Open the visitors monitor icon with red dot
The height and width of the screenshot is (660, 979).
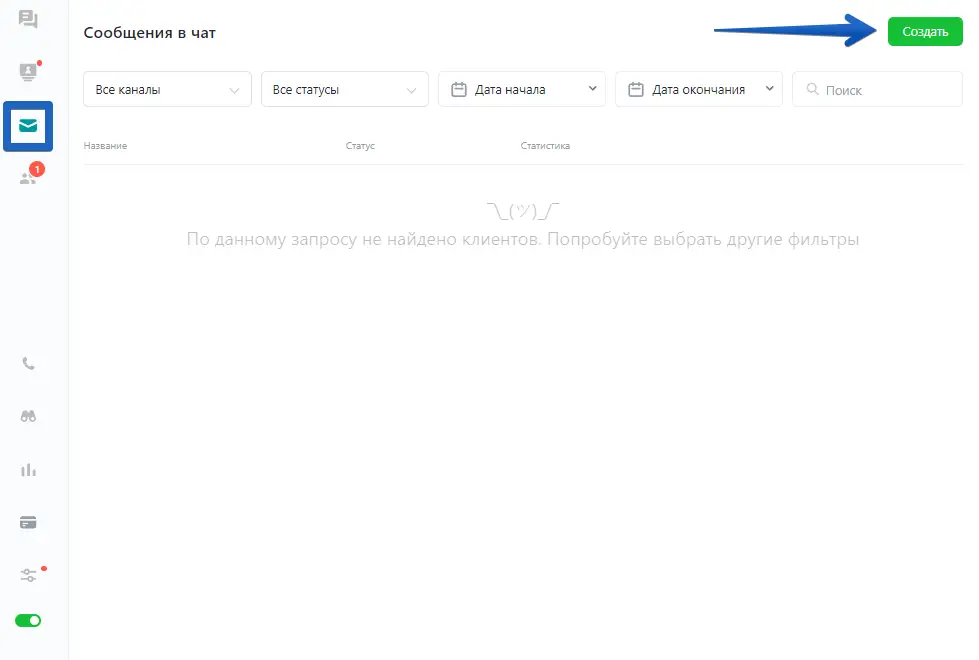pyautogui.click(x=28, y=72)
